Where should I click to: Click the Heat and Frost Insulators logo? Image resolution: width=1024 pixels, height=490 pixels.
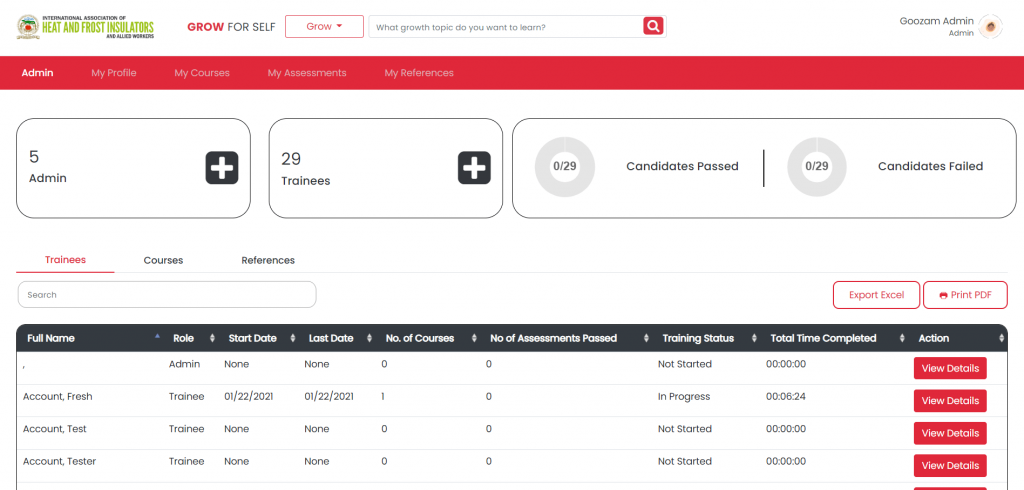[86, 27]
